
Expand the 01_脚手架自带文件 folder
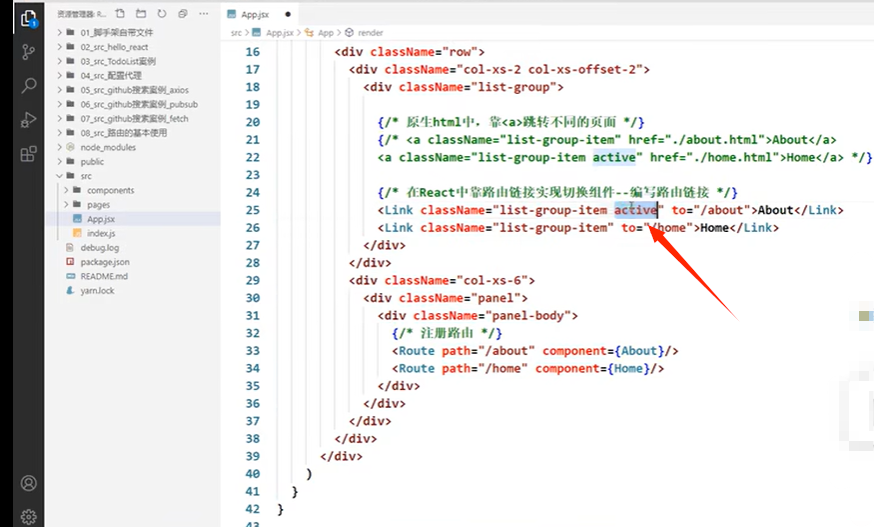tap(116, 32)
